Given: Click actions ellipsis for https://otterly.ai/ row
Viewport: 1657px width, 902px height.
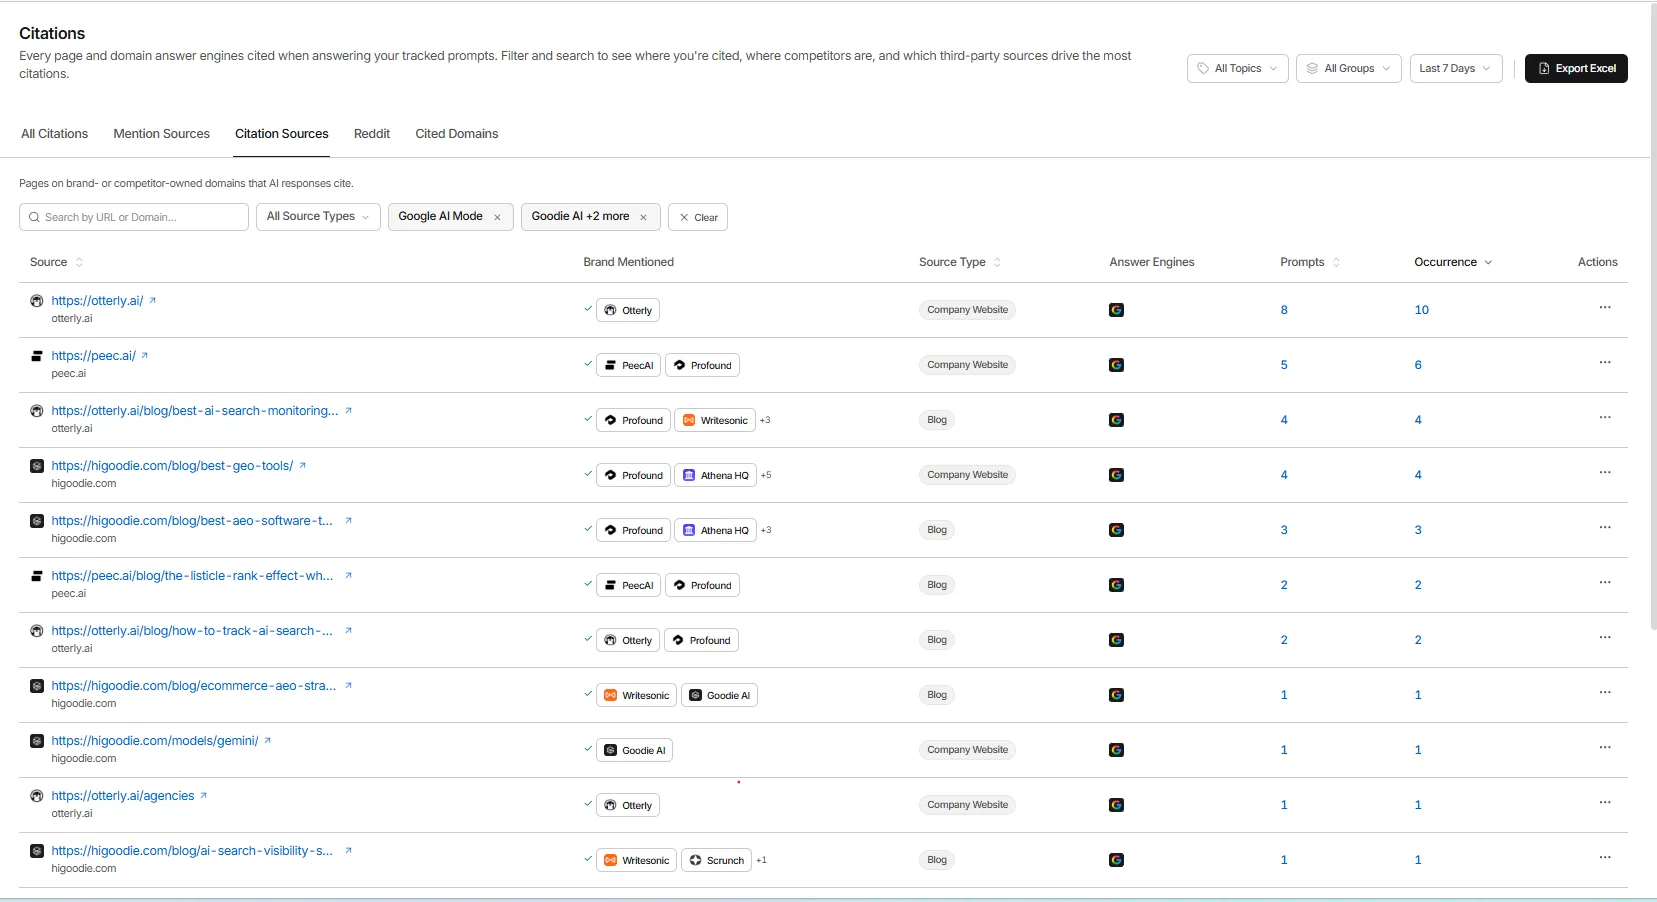Looking at the screenshot, I should pos(1605,308).
